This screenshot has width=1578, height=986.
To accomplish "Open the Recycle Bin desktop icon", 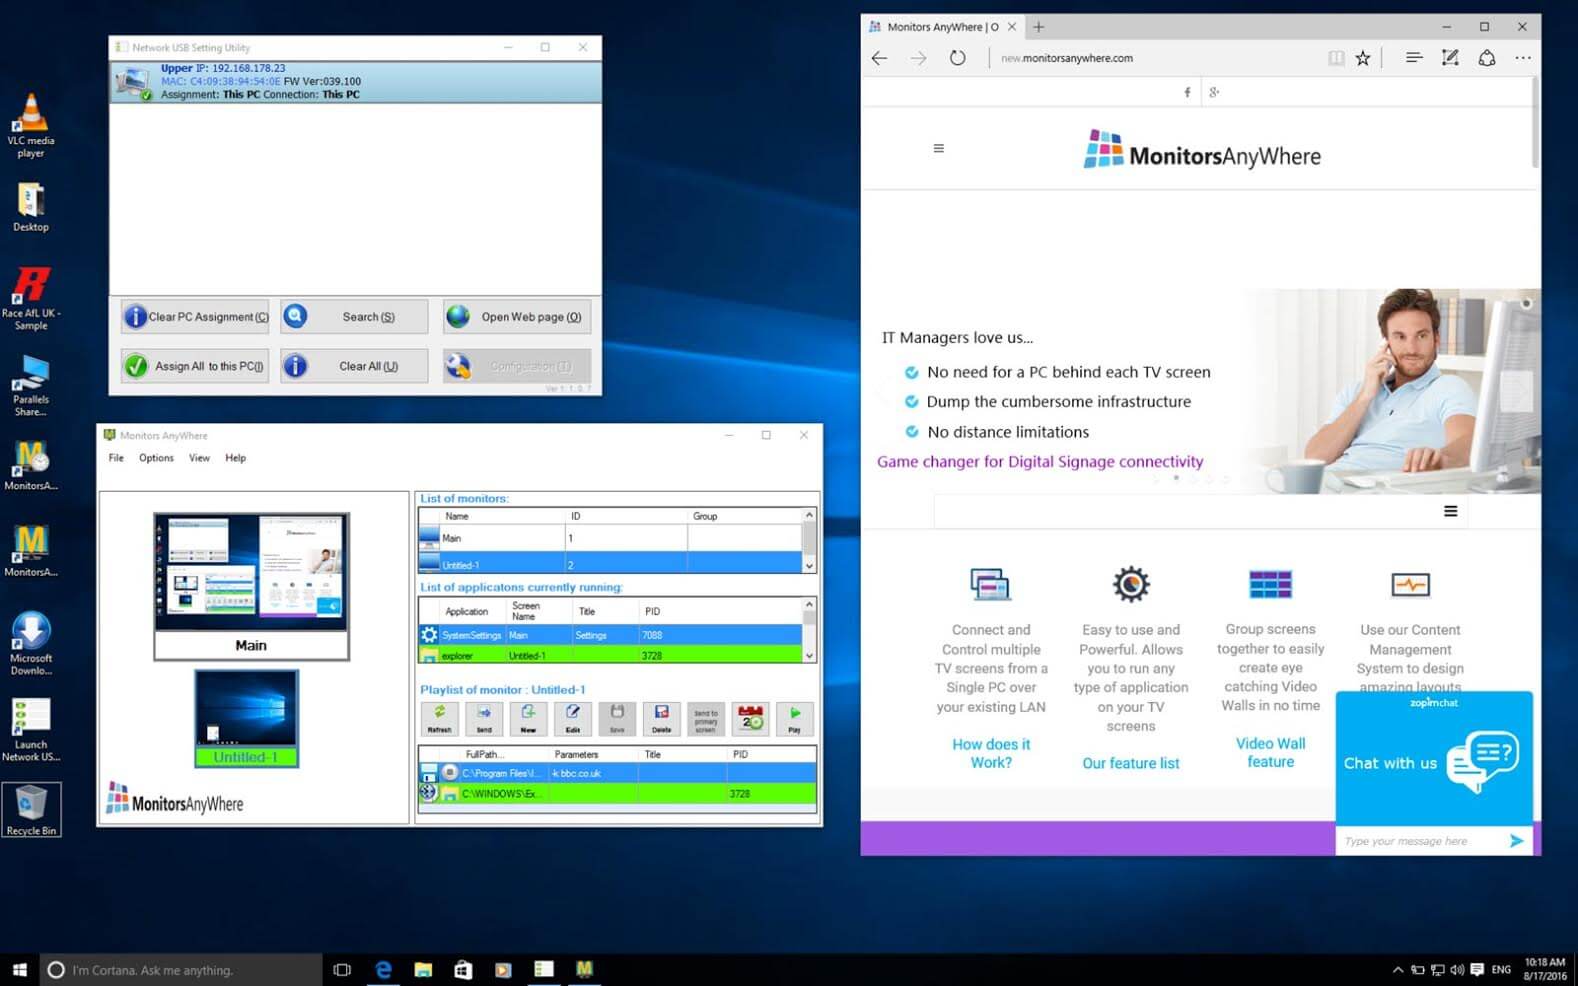I will pos(31,809).
